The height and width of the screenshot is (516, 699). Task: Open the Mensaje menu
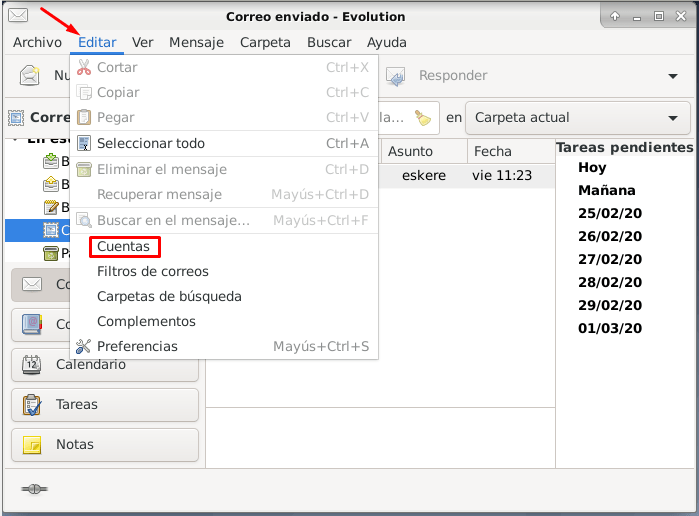196,43
